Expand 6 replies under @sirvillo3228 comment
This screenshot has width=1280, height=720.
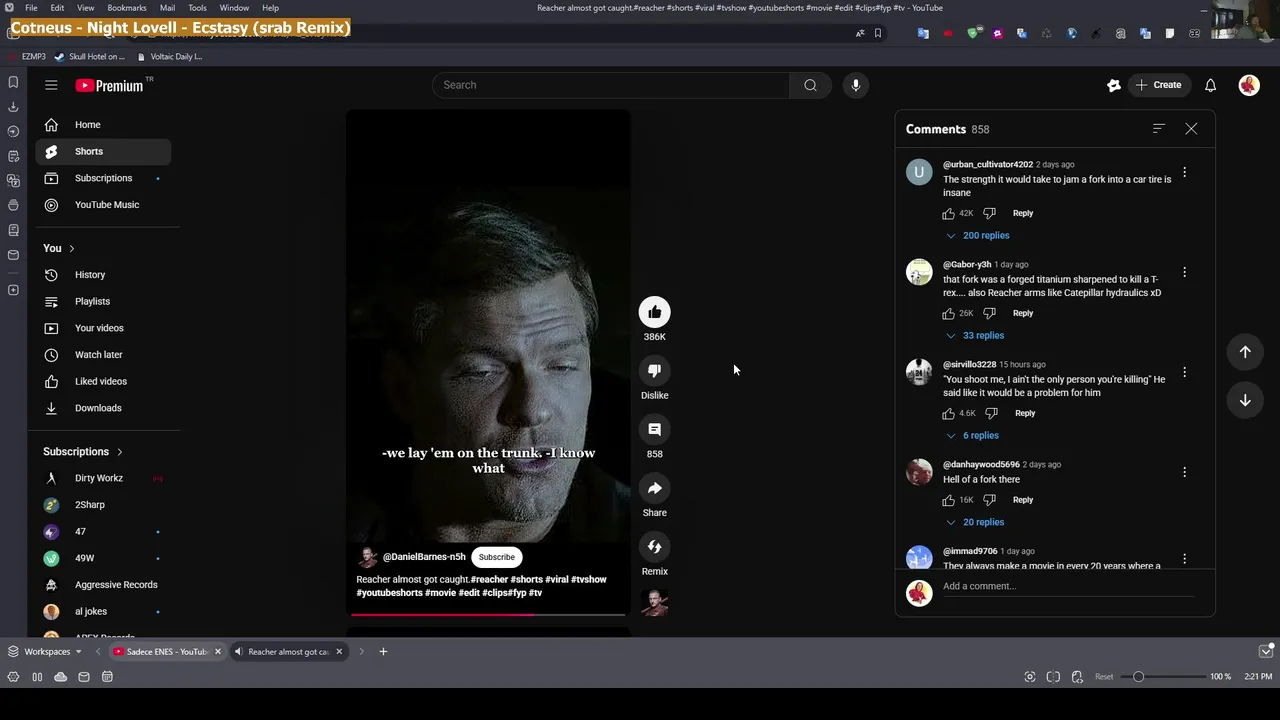(972, 435)
